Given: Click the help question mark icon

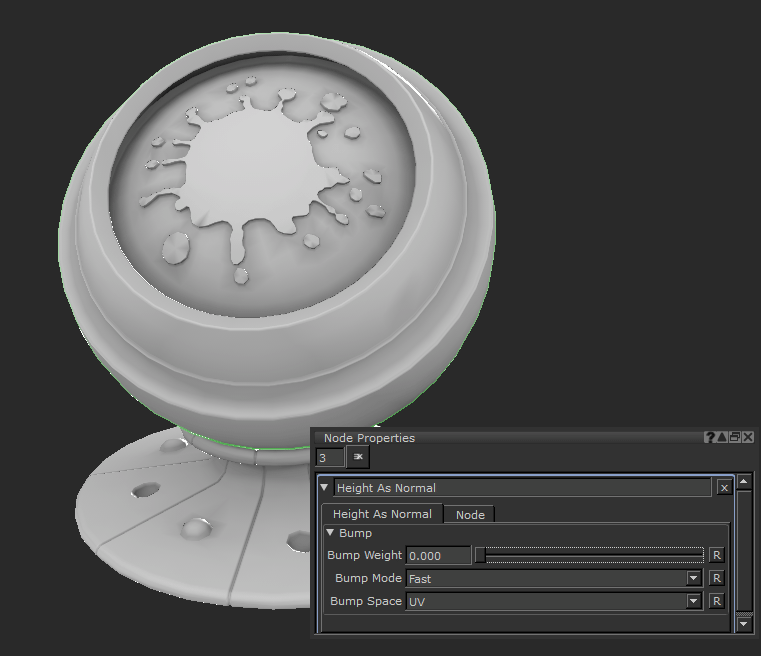Looking at the screenshot, I should coord(710,438).
